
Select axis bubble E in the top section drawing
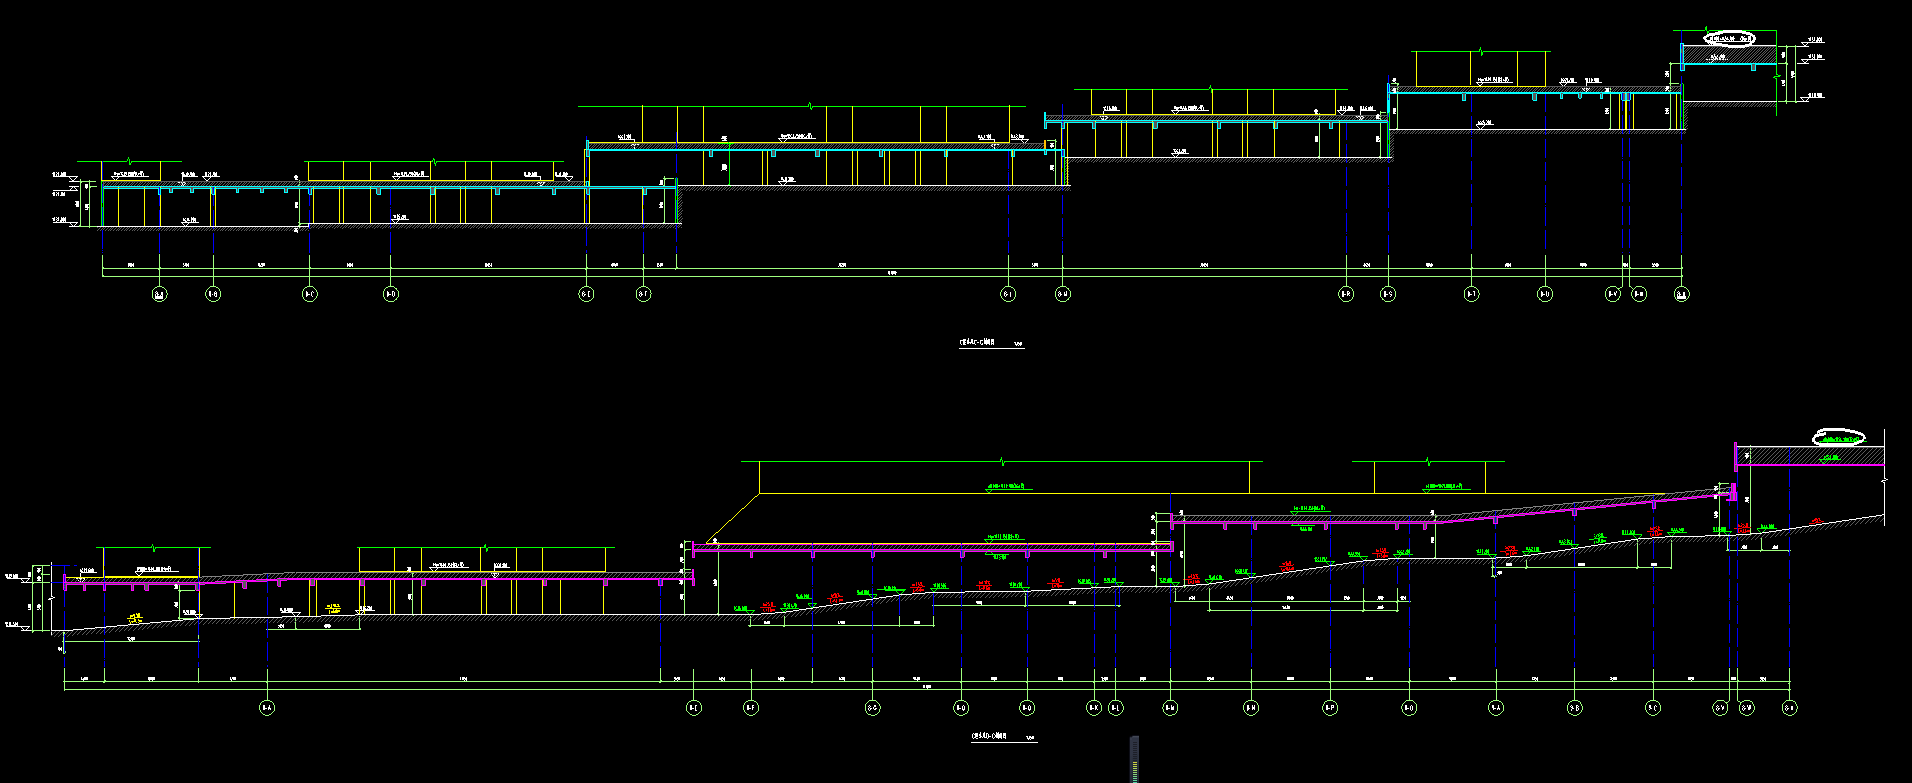click(x=586, y=294)
